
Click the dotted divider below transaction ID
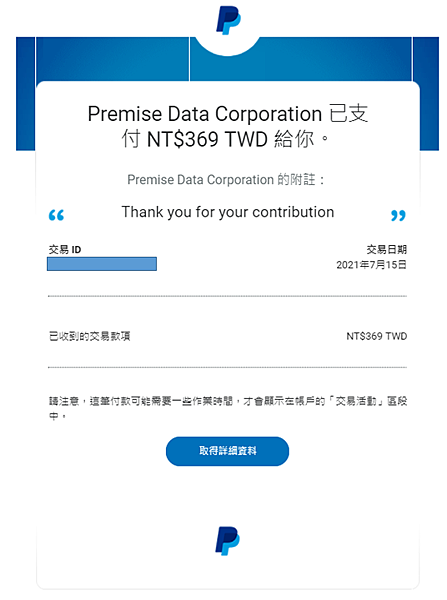(x=227, y=296)
